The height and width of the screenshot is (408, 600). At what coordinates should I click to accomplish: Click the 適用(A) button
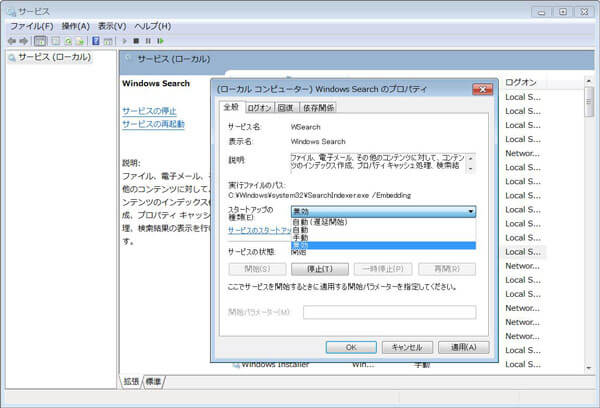[463, 348]
